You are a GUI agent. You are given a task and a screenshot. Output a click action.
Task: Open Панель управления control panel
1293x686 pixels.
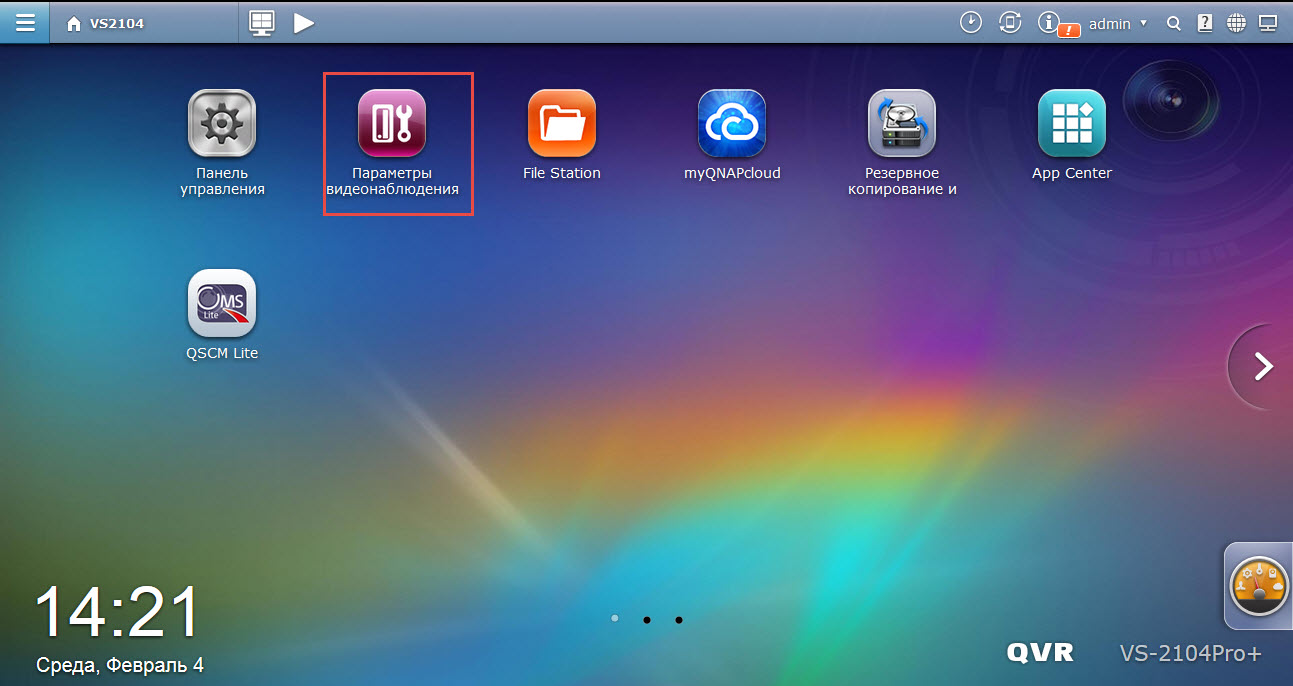(222, 143)
